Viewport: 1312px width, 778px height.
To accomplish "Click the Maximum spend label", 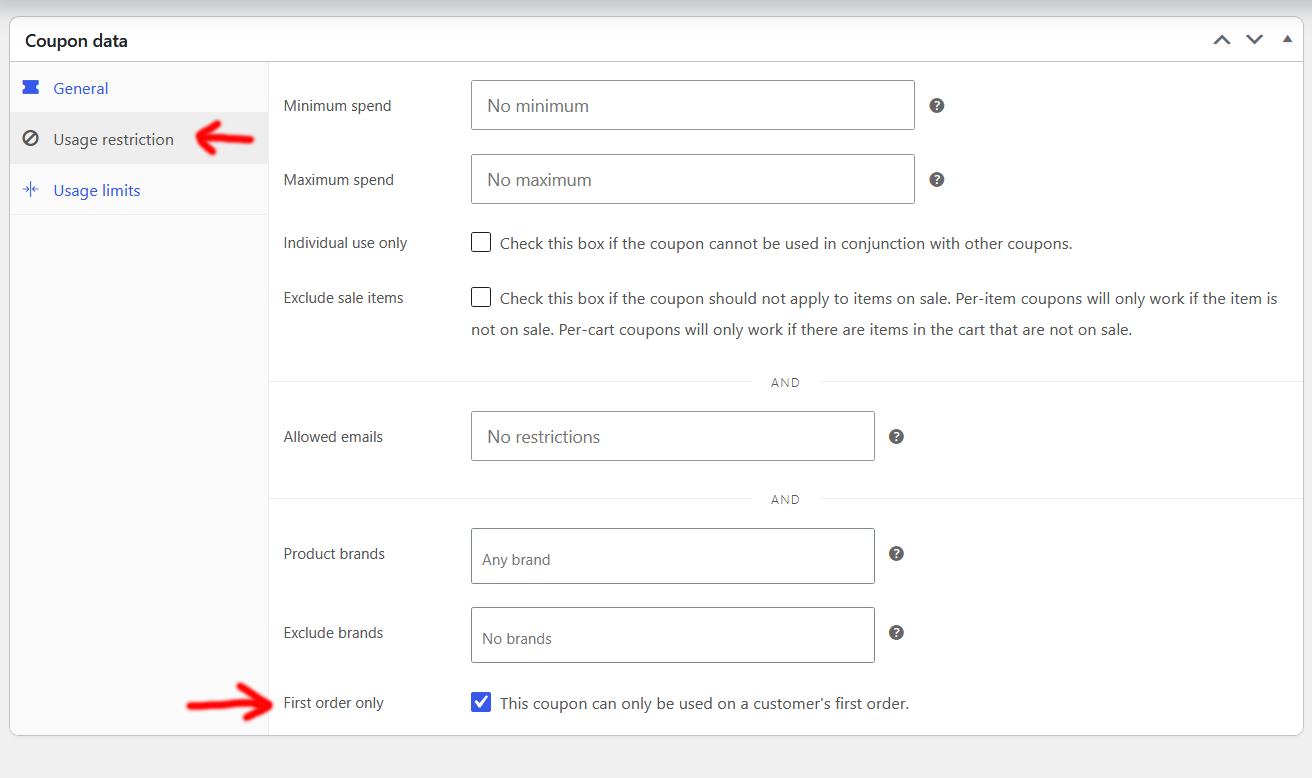I will point(339,180).
